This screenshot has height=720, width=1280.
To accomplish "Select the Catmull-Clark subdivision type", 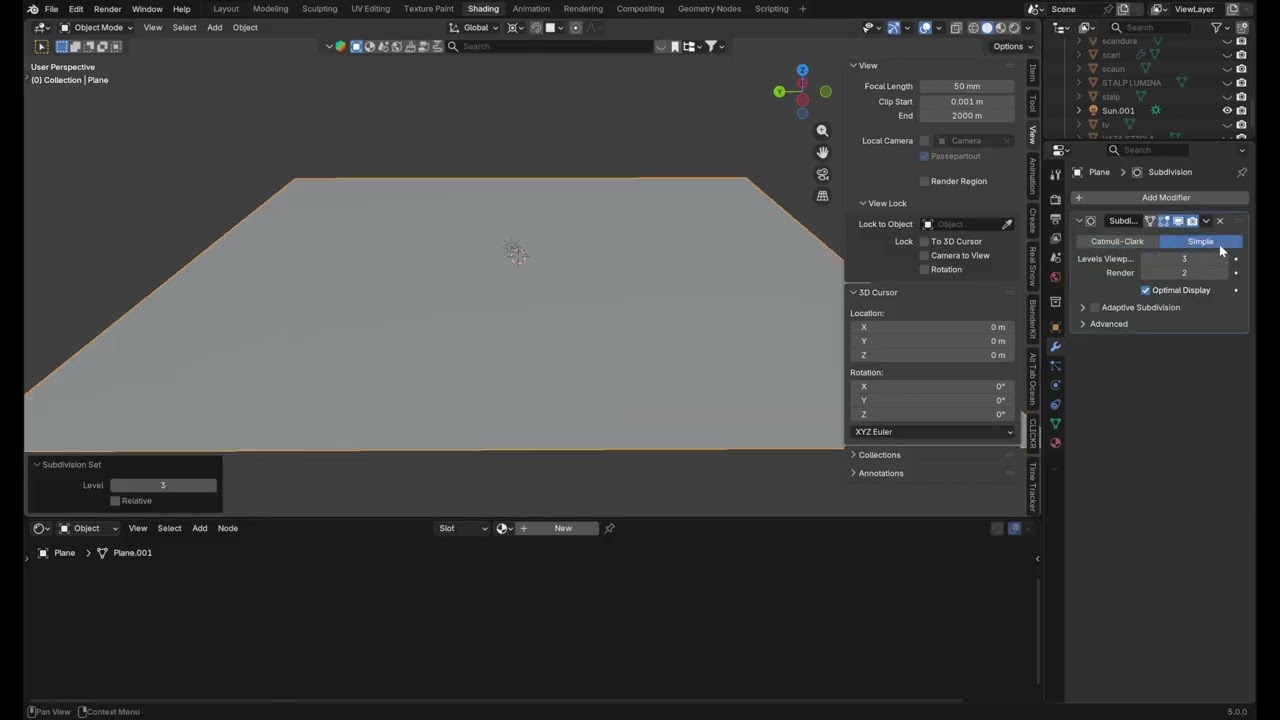I will coord(1117,241).
